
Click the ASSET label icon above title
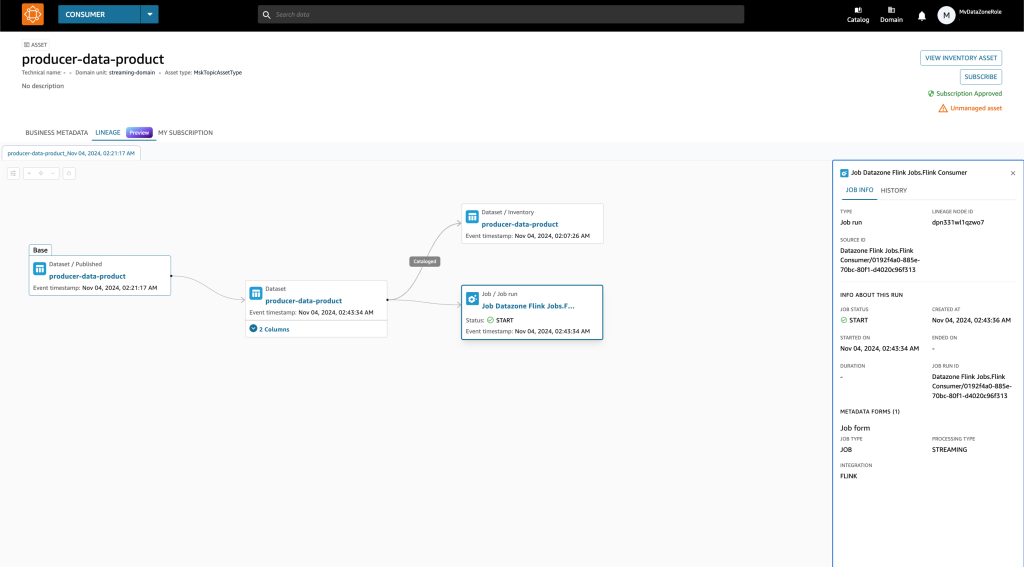tap(26, 44)
